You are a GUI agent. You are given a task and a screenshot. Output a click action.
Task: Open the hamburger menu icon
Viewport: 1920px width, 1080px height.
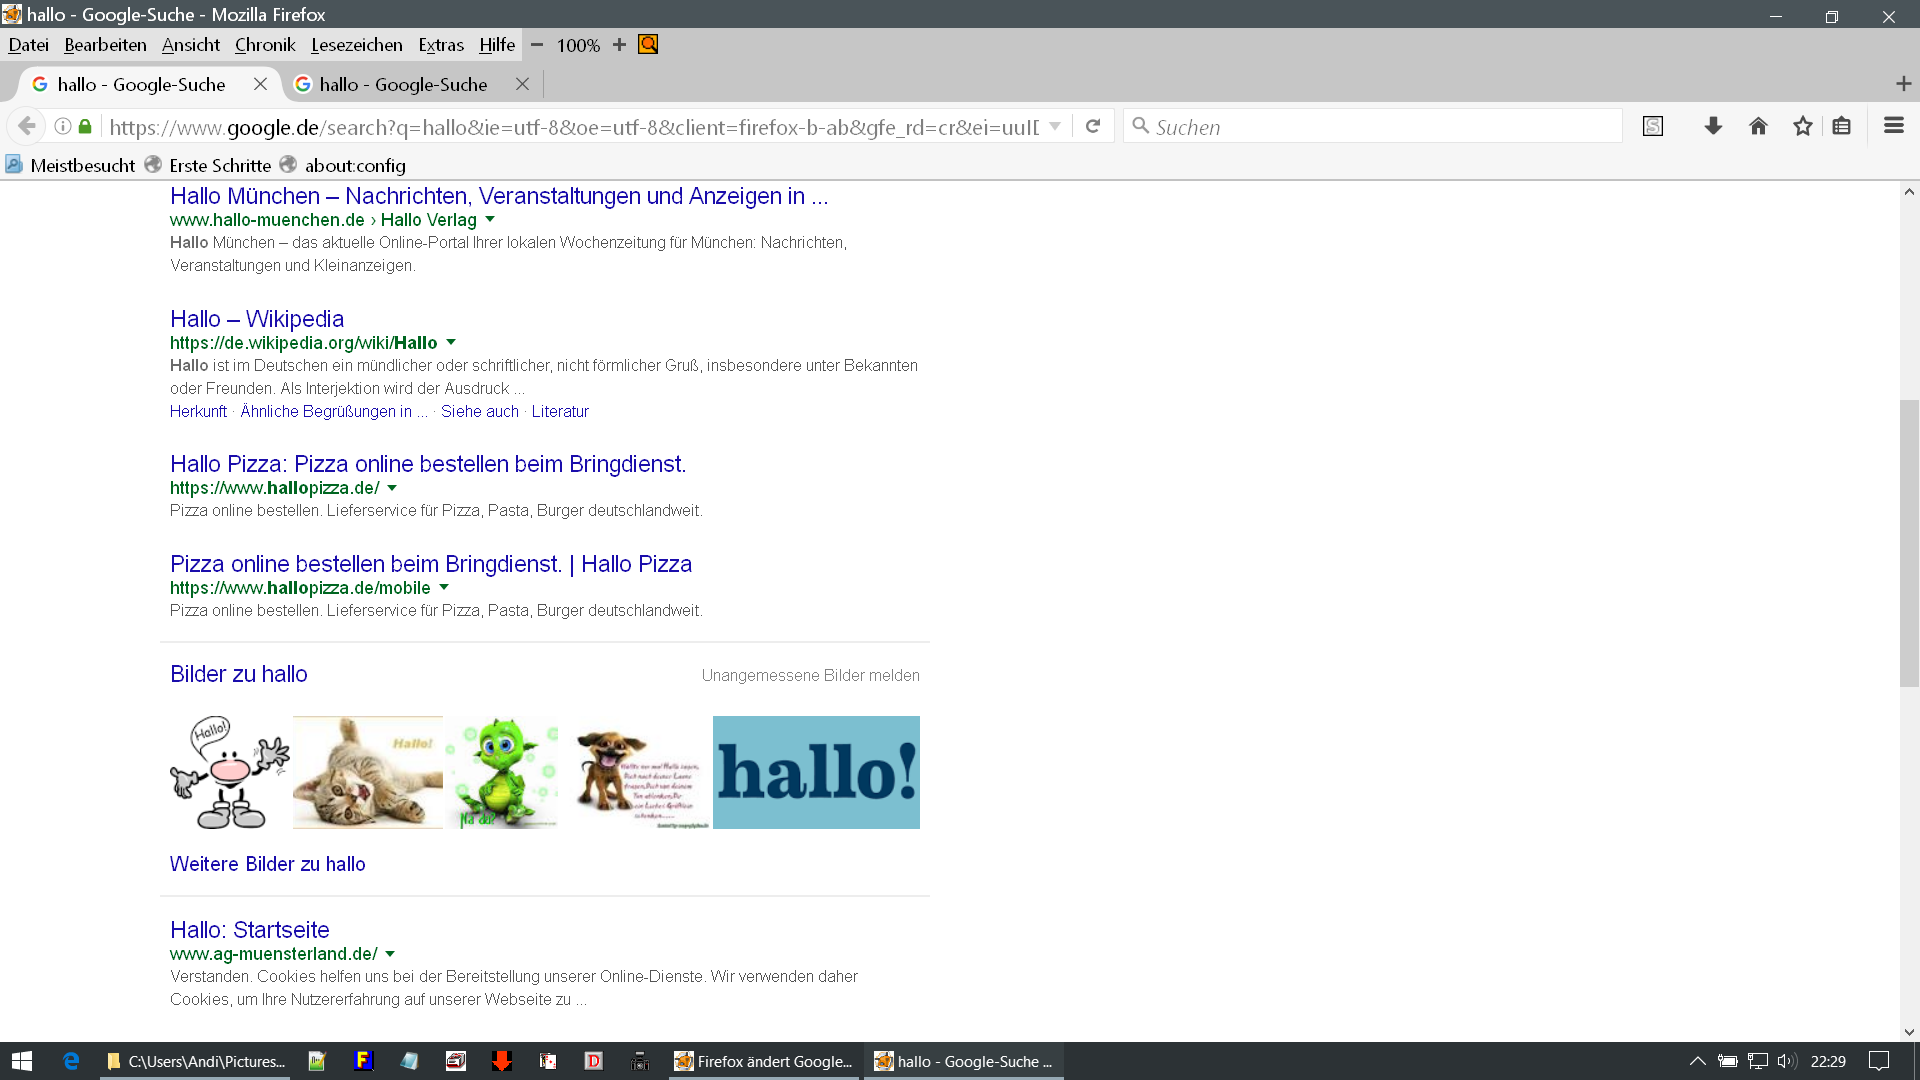point(1893,126)
